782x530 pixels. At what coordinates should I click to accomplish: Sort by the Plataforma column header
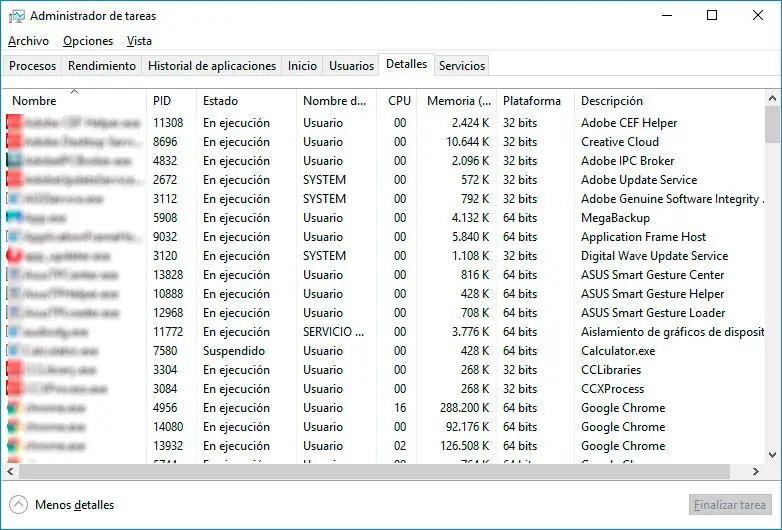coord(536,101)
